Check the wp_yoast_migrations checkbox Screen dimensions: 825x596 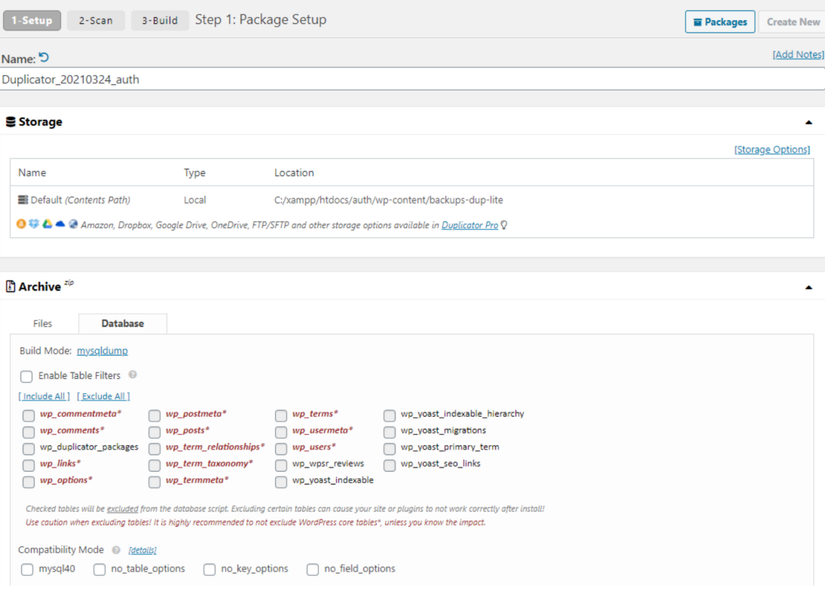389,432
